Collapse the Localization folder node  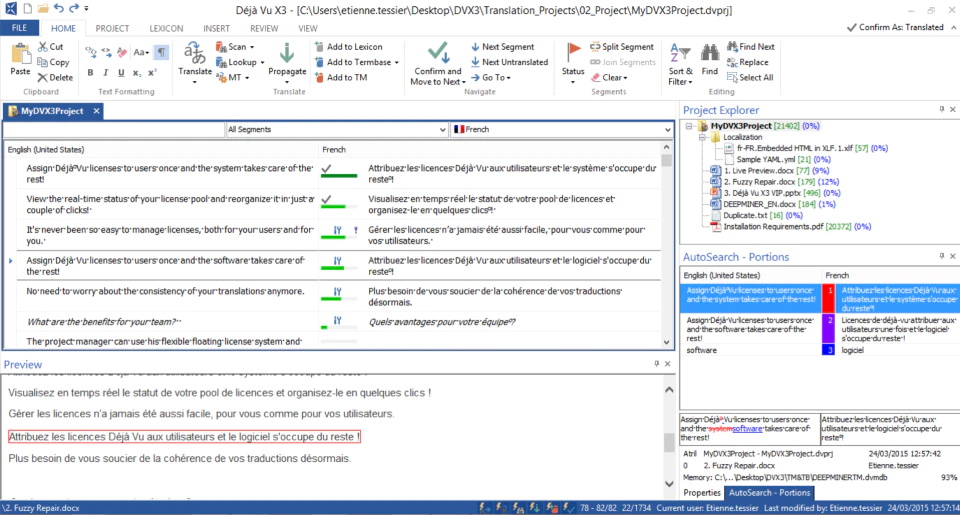coord(702,137)
